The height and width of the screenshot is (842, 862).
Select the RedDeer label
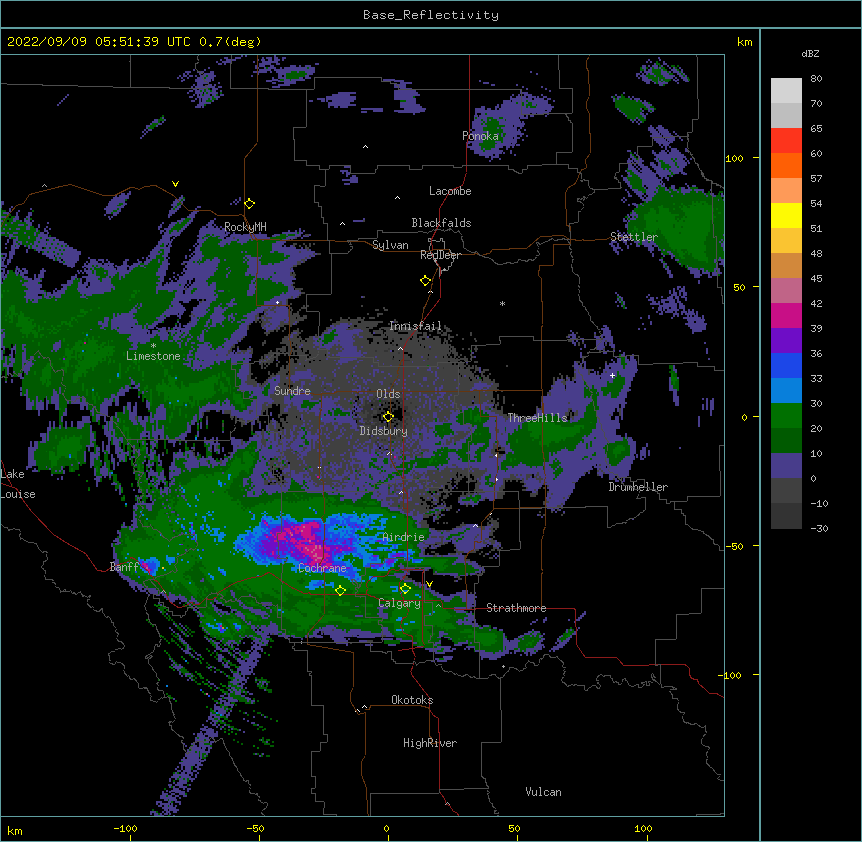point(440,255)
